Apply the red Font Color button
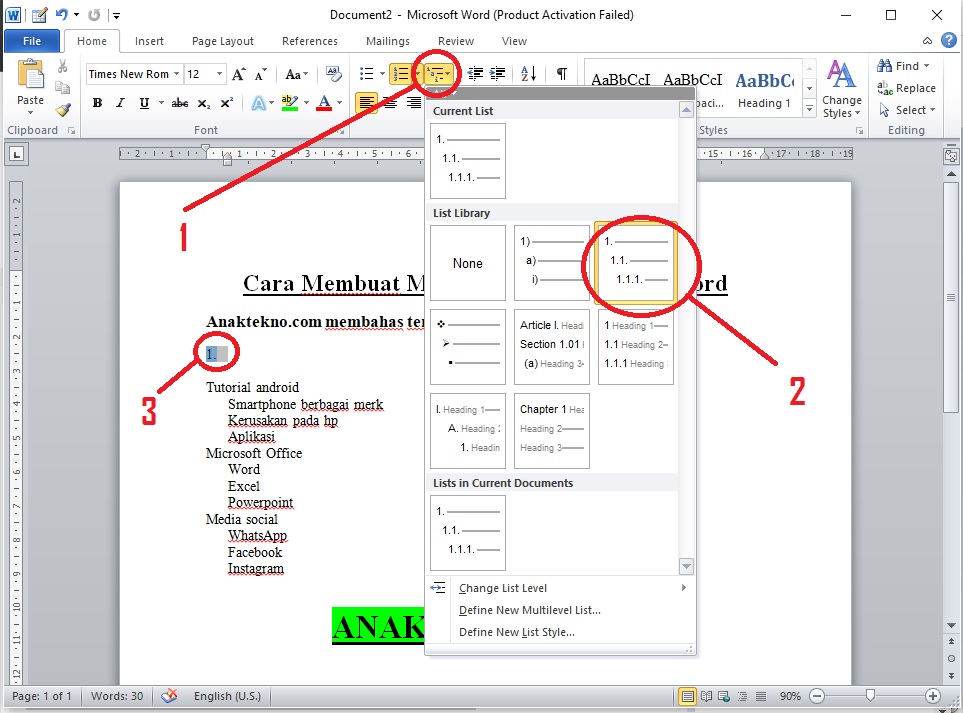Viewport: 963px width, 713px height. coord(324,103)
